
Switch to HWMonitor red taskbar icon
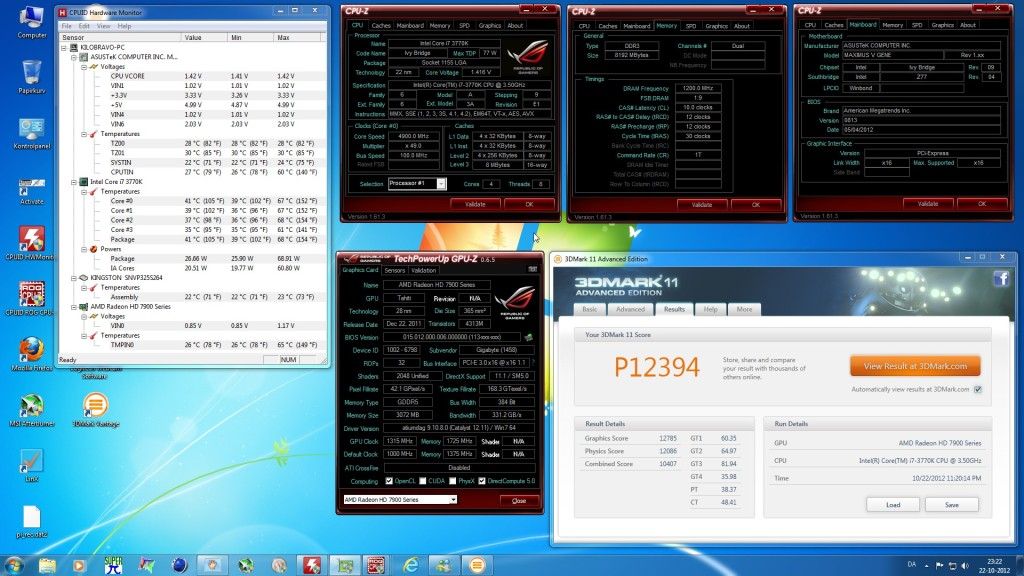pos(312,565)
